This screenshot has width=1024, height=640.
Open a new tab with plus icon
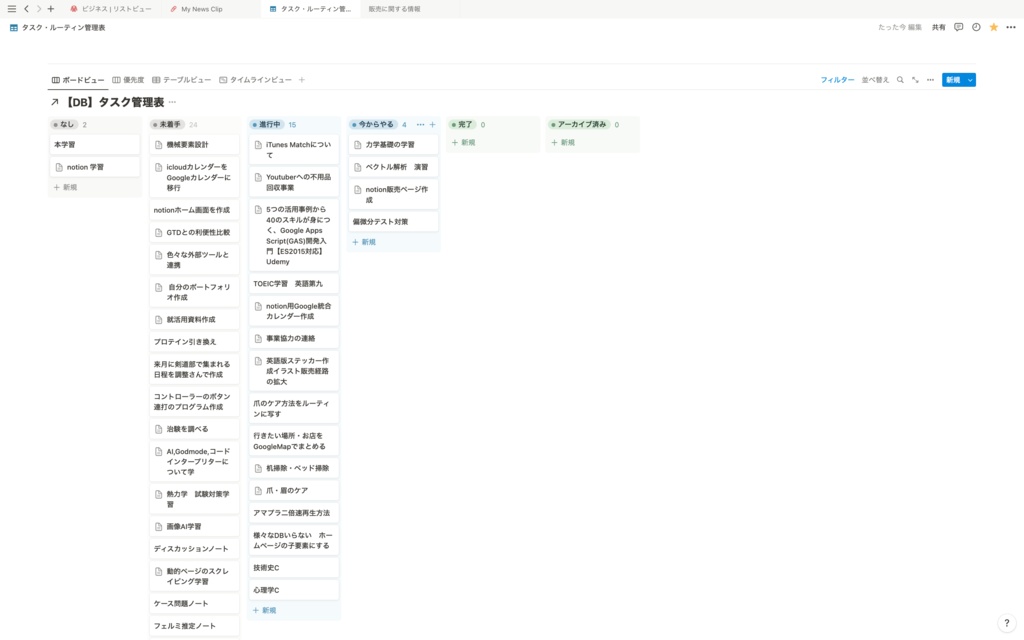(x=50, y=8)
